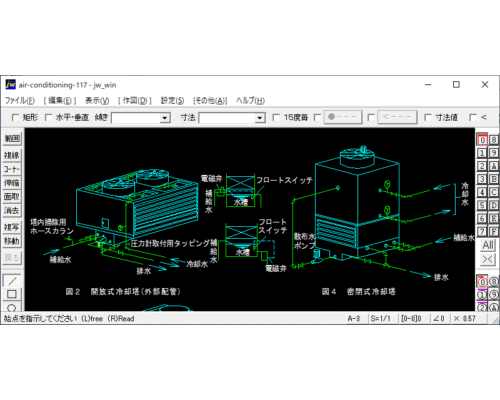Click the '図４ 密閉式冷却塔' caption in drawing
Viewport: 500px width, 400px height.
click(358, 292)
